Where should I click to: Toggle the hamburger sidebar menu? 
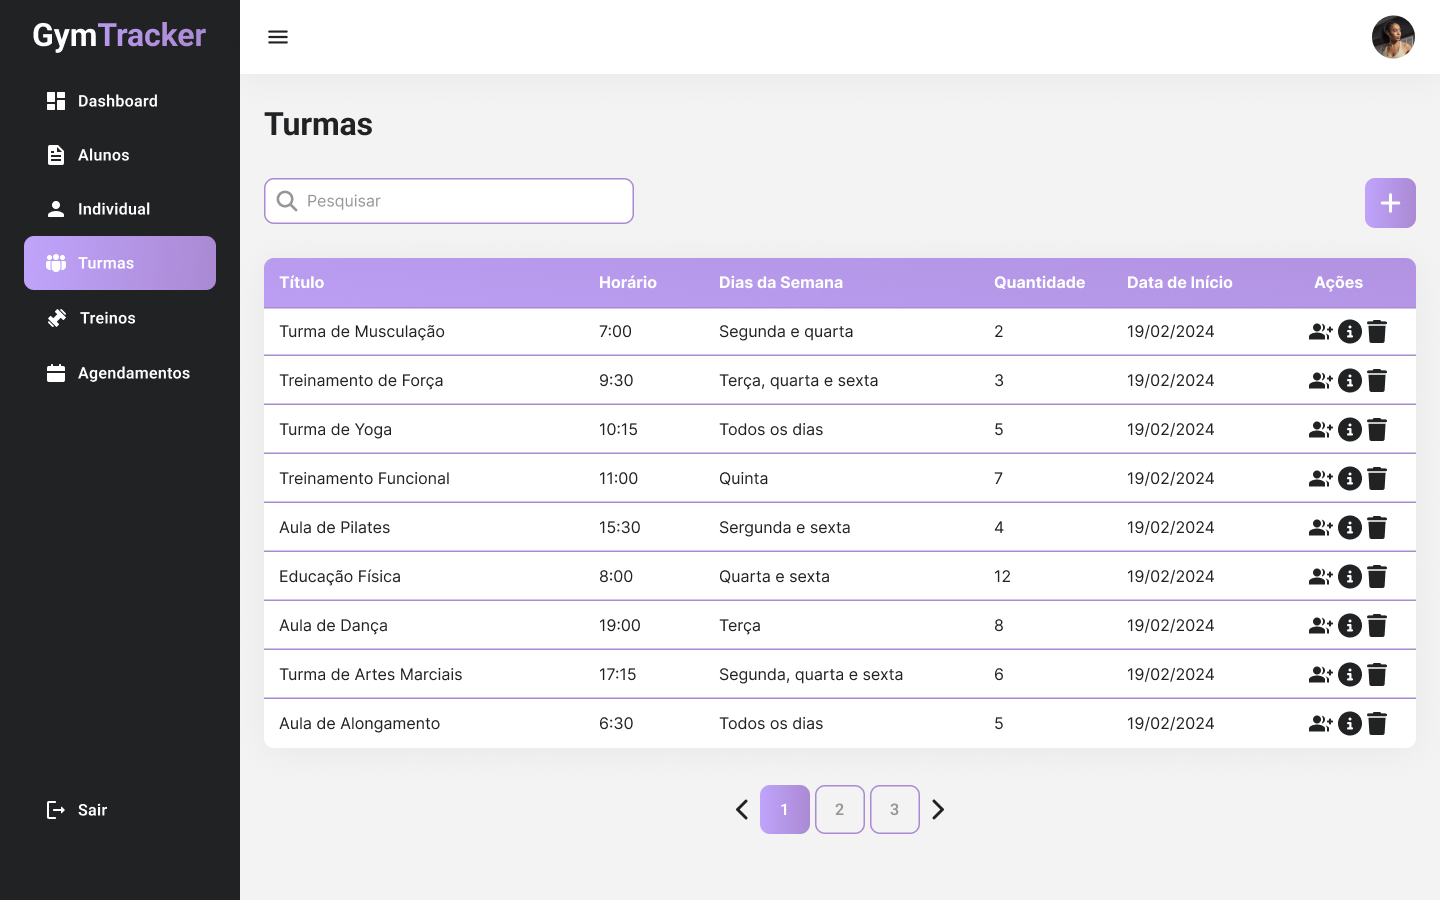click(x=278, y=37)
